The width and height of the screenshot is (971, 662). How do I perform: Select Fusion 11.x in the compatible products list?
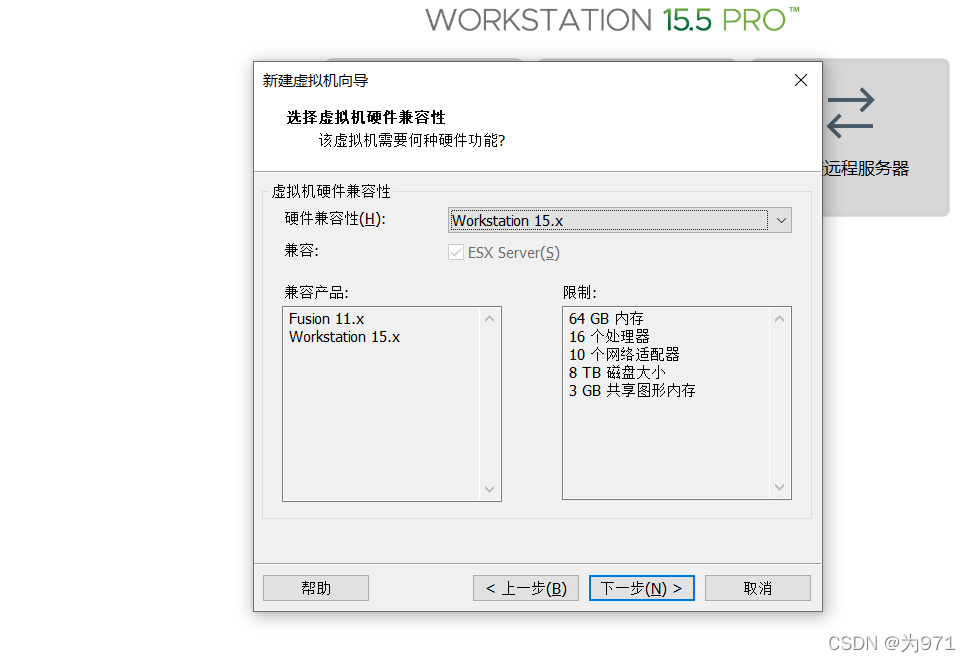(326, 319)
